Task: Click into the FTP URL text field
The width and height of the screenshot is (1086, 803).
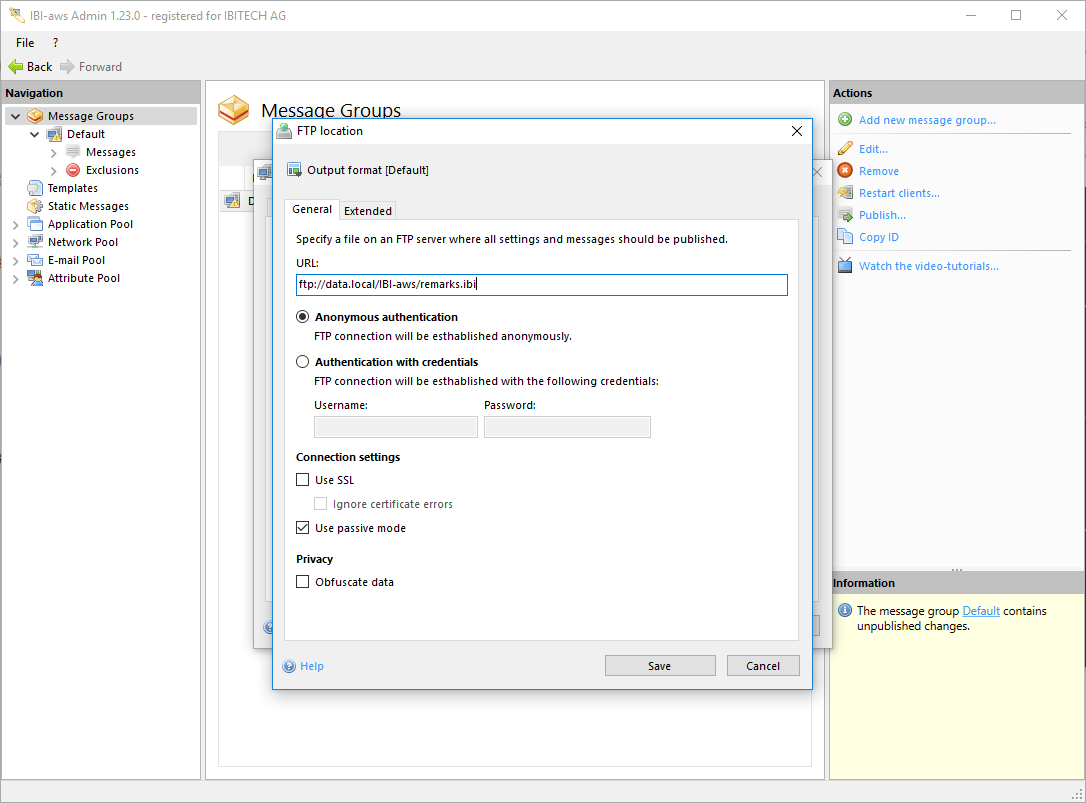Action: (x=540, y=285)
